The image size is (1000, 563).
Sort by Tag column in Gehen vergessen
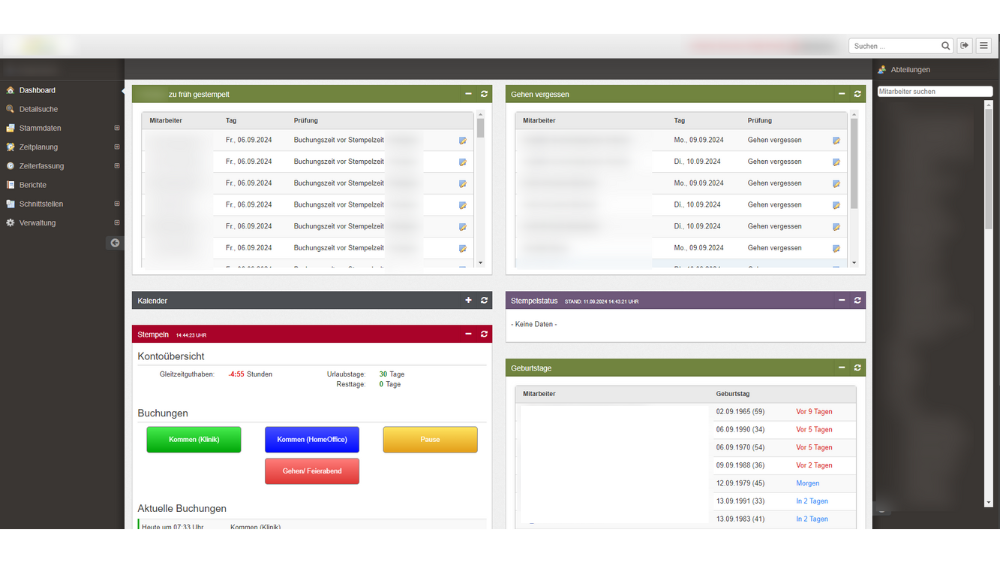[x=679, y=121]
